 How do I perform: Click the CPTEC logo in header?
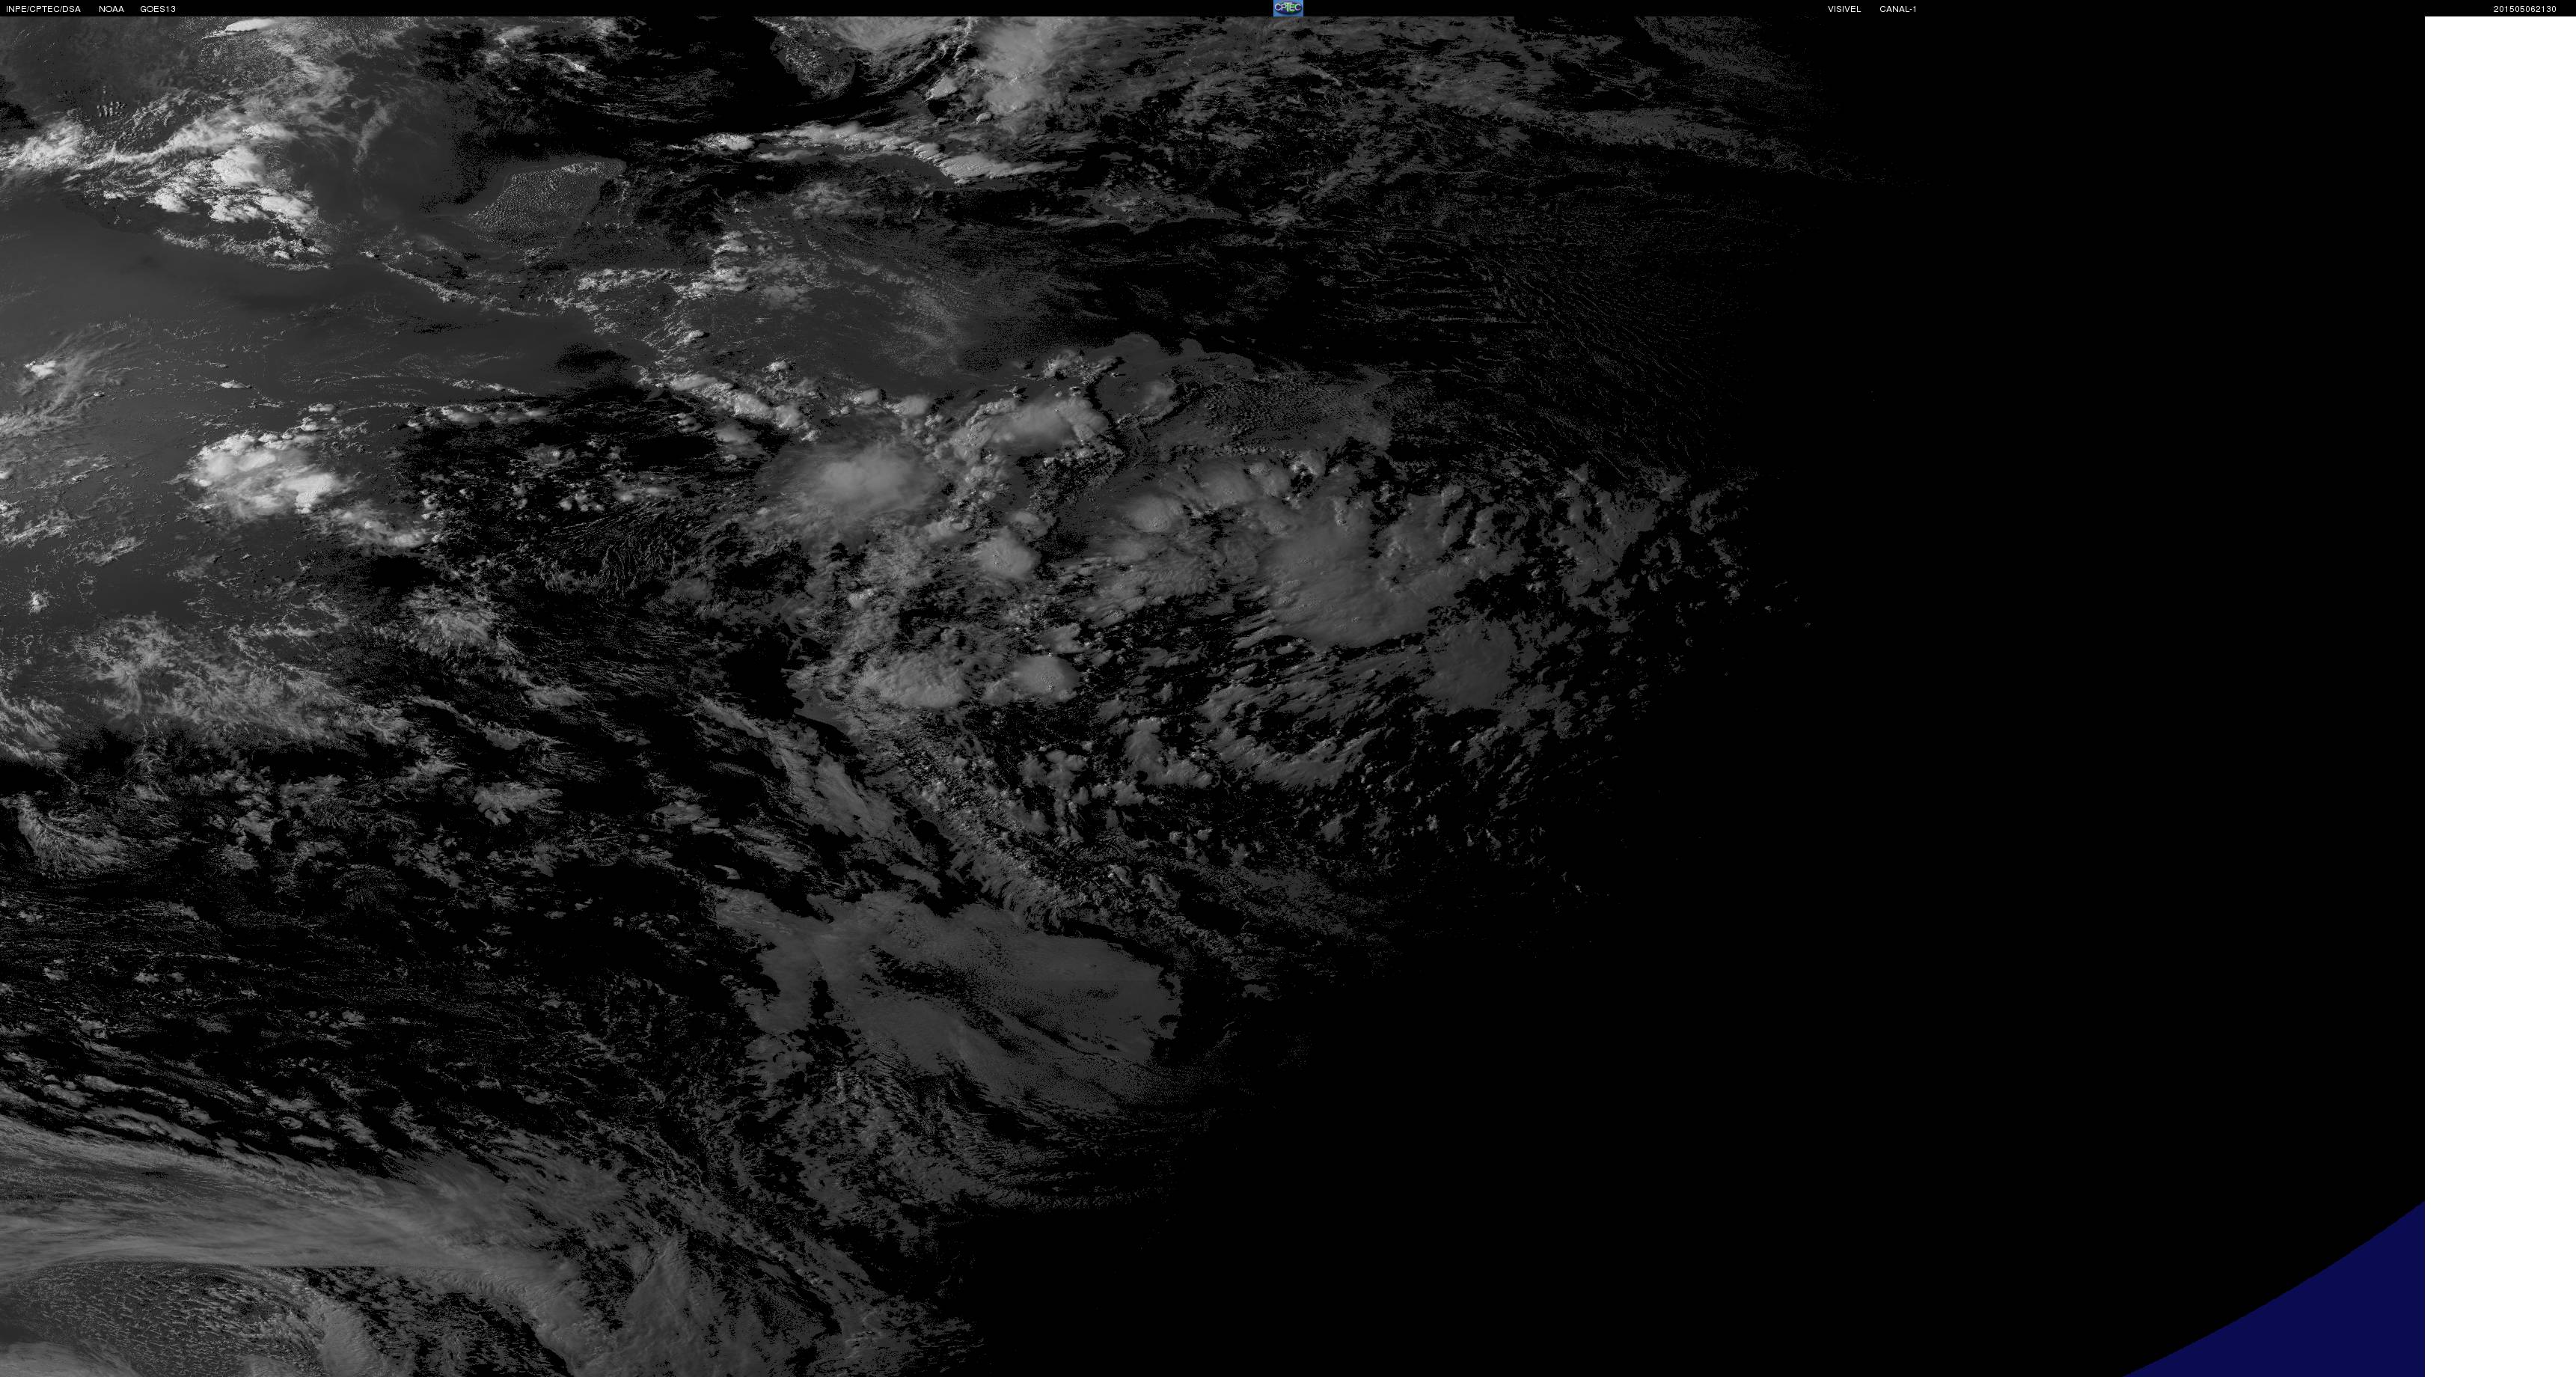pos(1287,8)
